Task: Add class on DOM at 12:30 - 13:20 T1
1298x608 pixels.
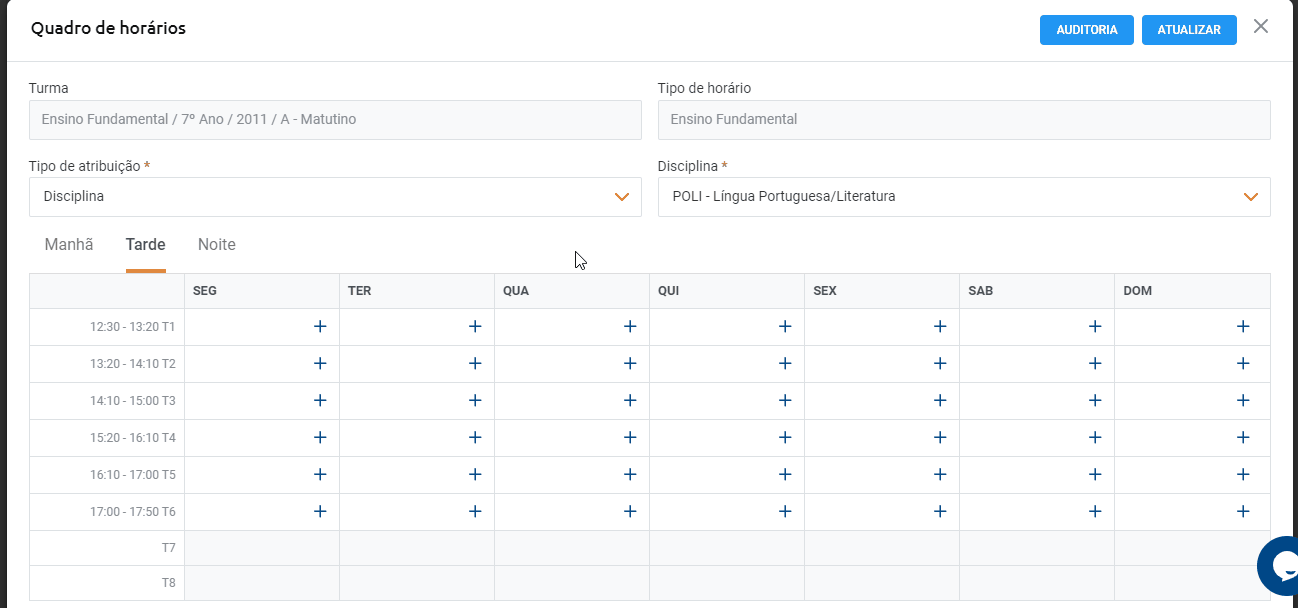Action: tap(1243, 326)
